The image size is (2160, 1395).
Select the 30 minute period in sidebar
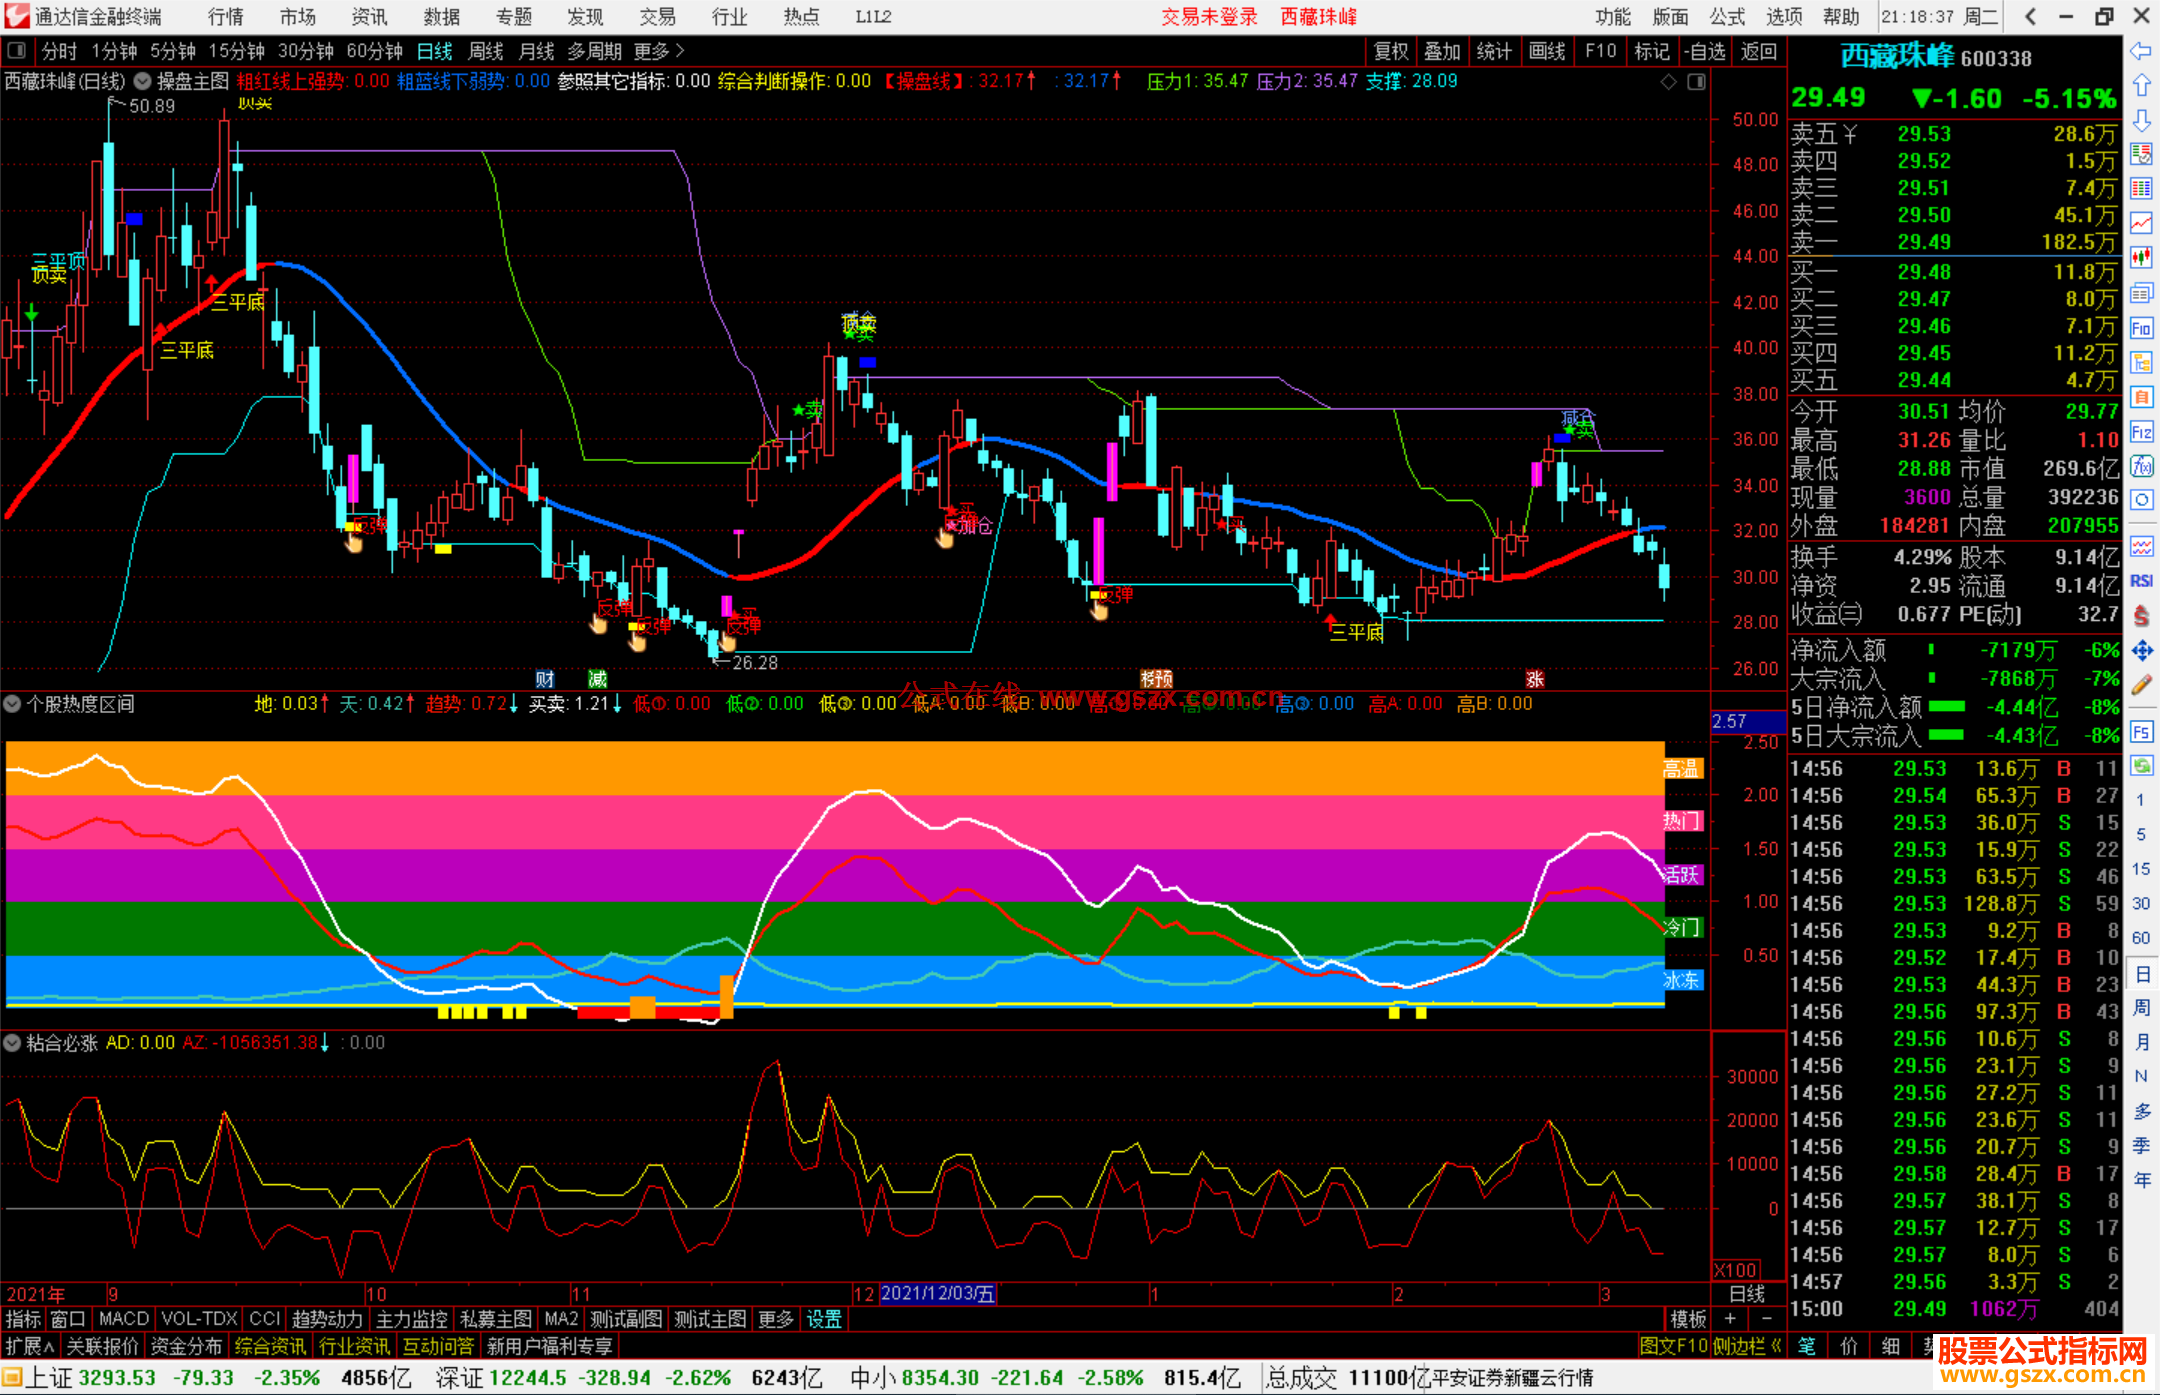tap(2141, 903)
